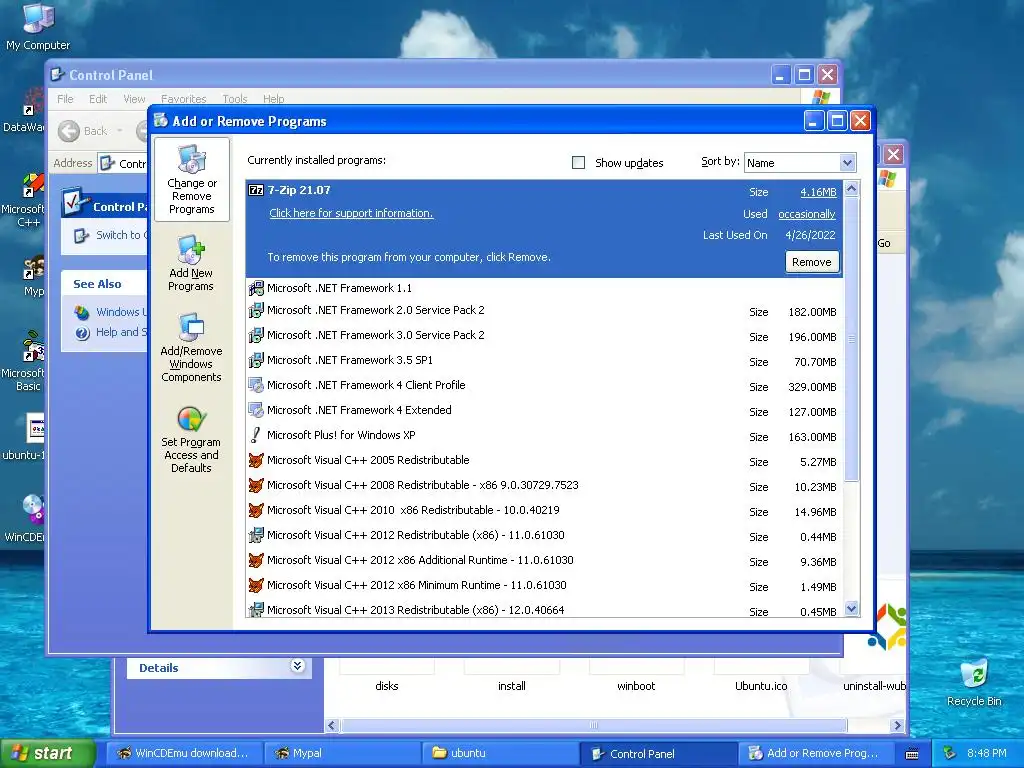Open the WinCDEmu desktop shortcut
Screen dimensions: 1024x768
26,519
